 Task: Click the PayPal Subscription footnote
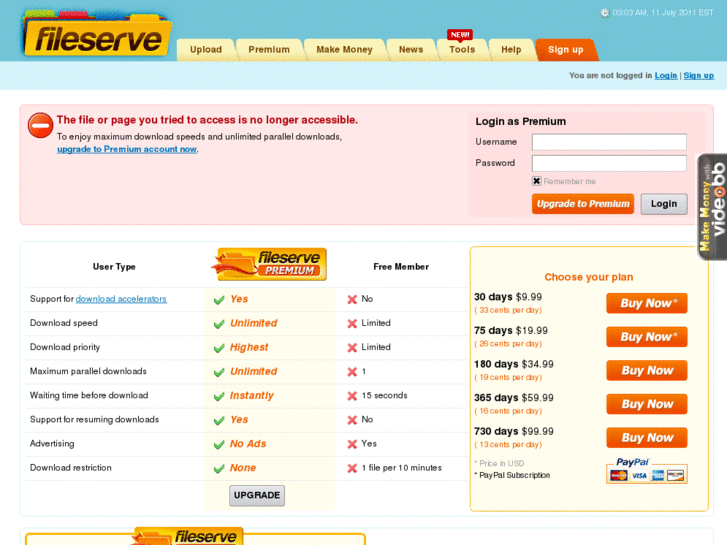[512, 475]
